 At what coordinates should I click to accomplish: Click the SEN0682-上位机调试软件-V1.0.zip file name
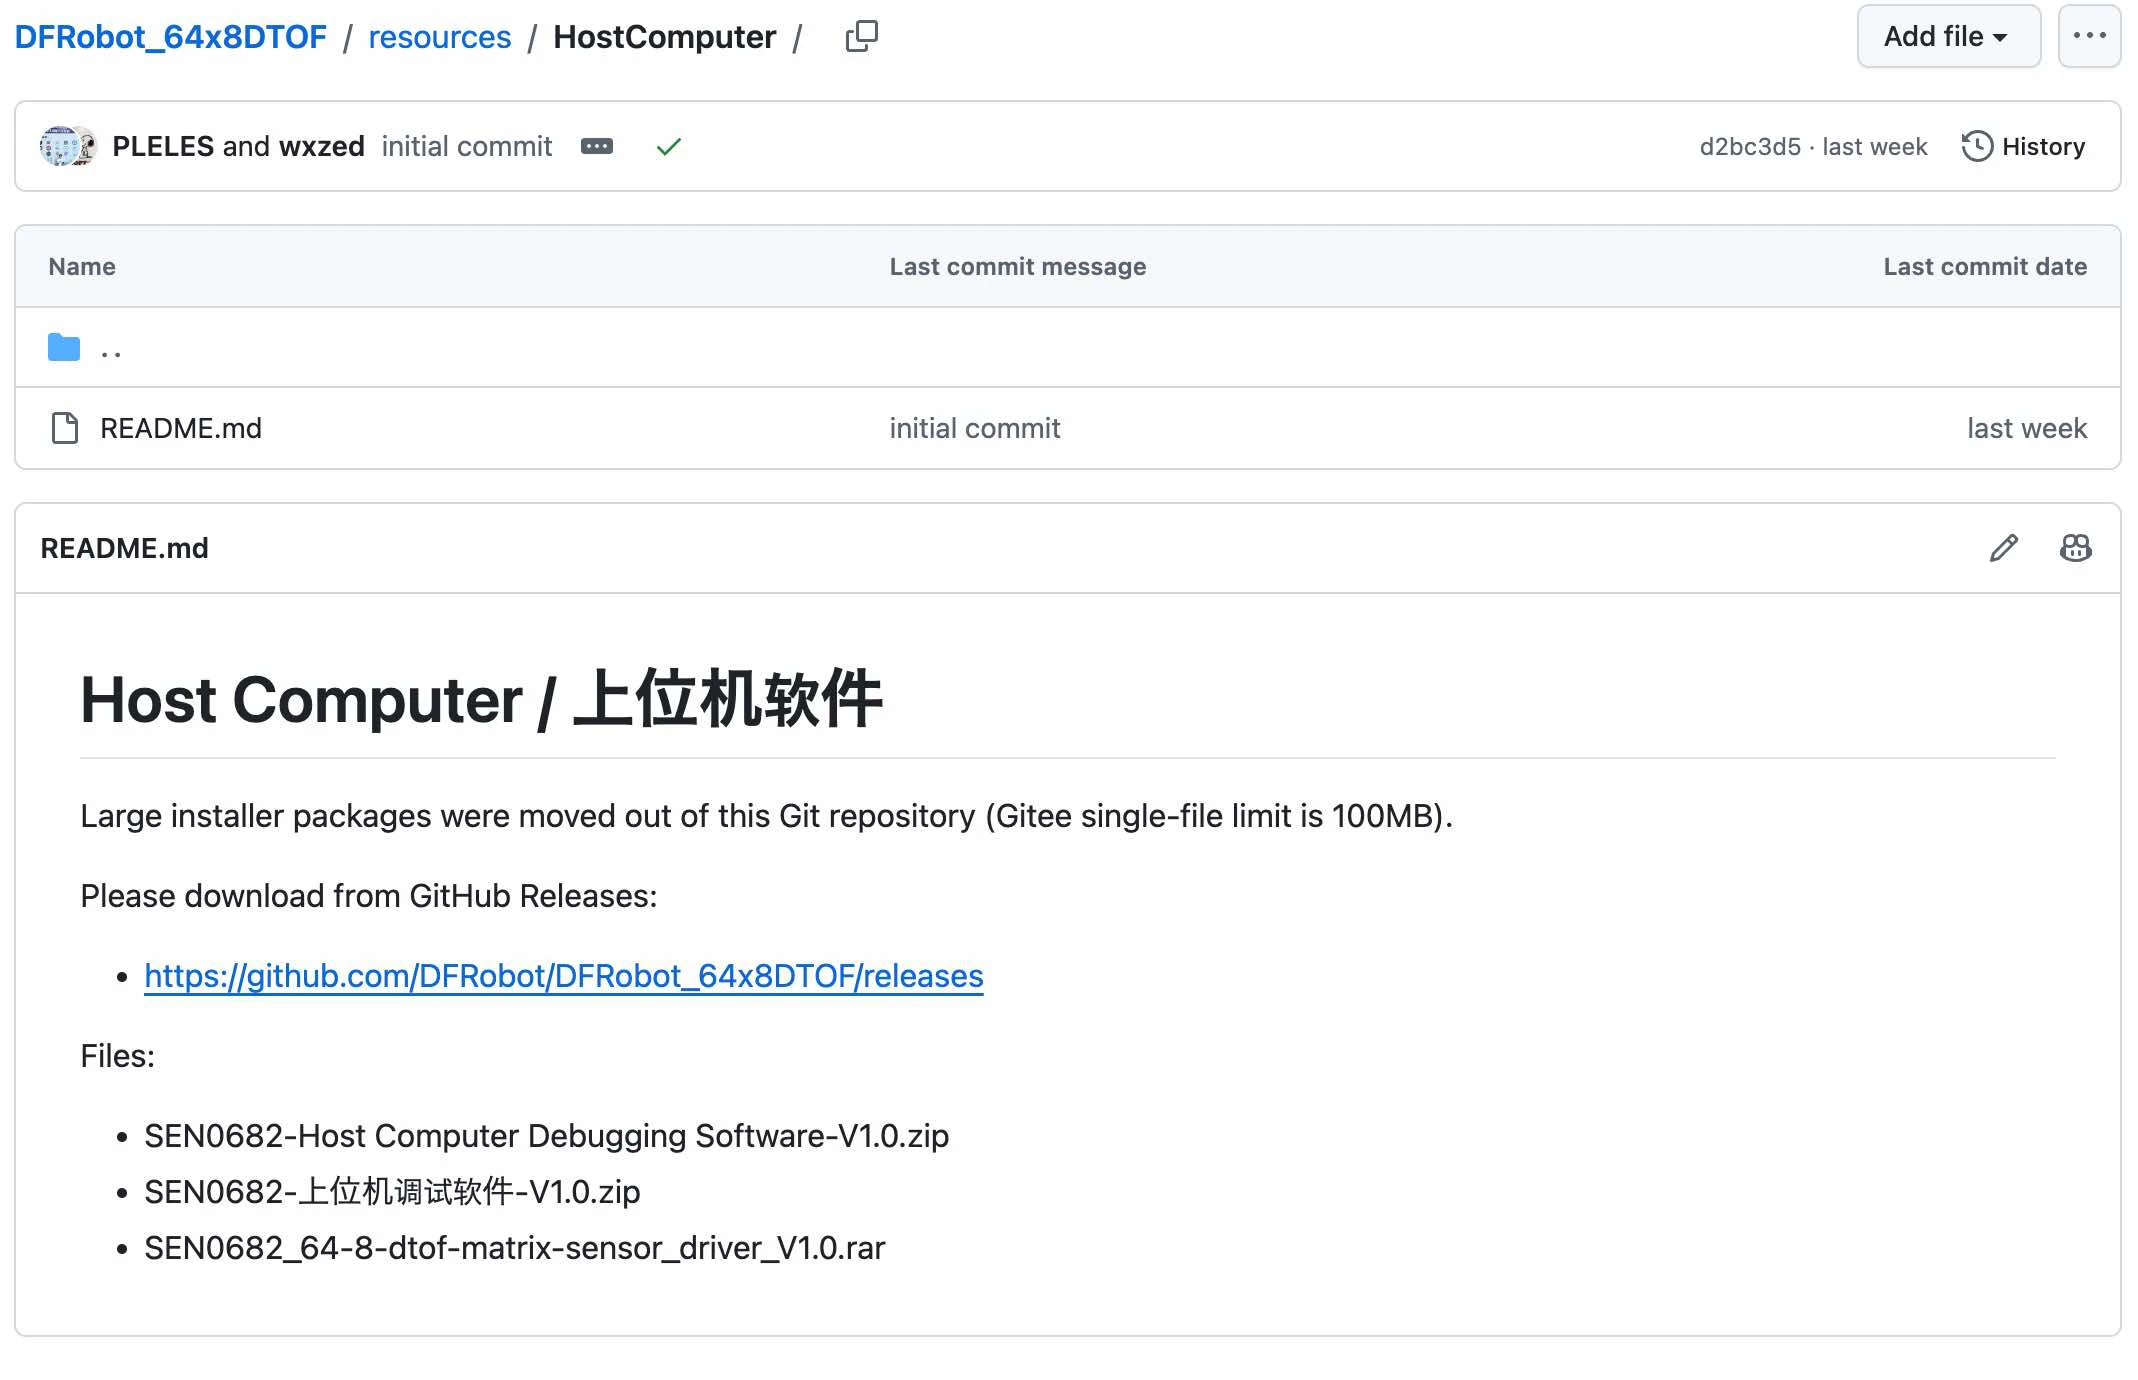(392, 1192)
